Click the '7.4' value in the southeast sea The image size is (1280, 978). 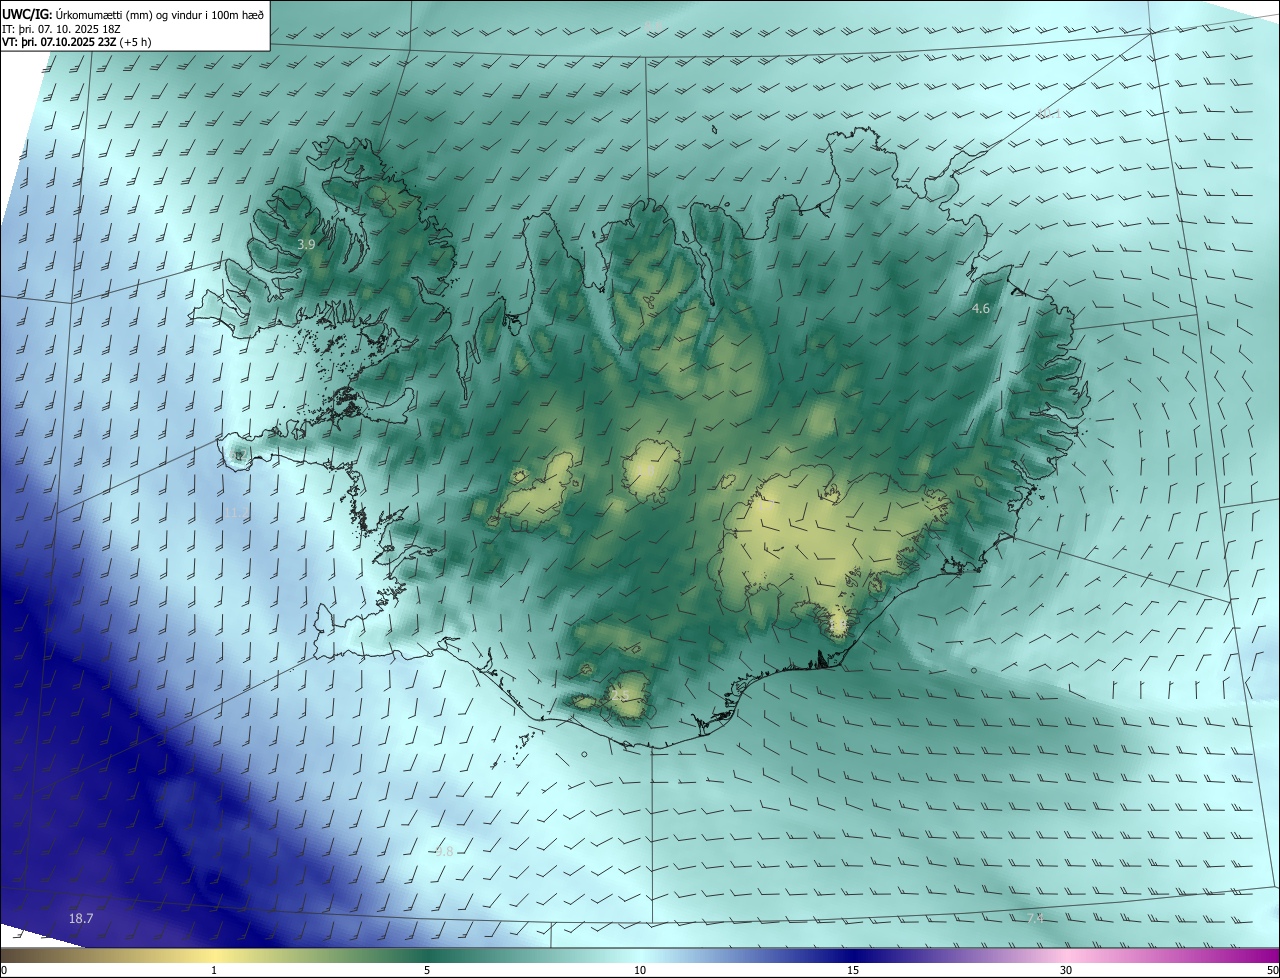[x=1035, y=917]
